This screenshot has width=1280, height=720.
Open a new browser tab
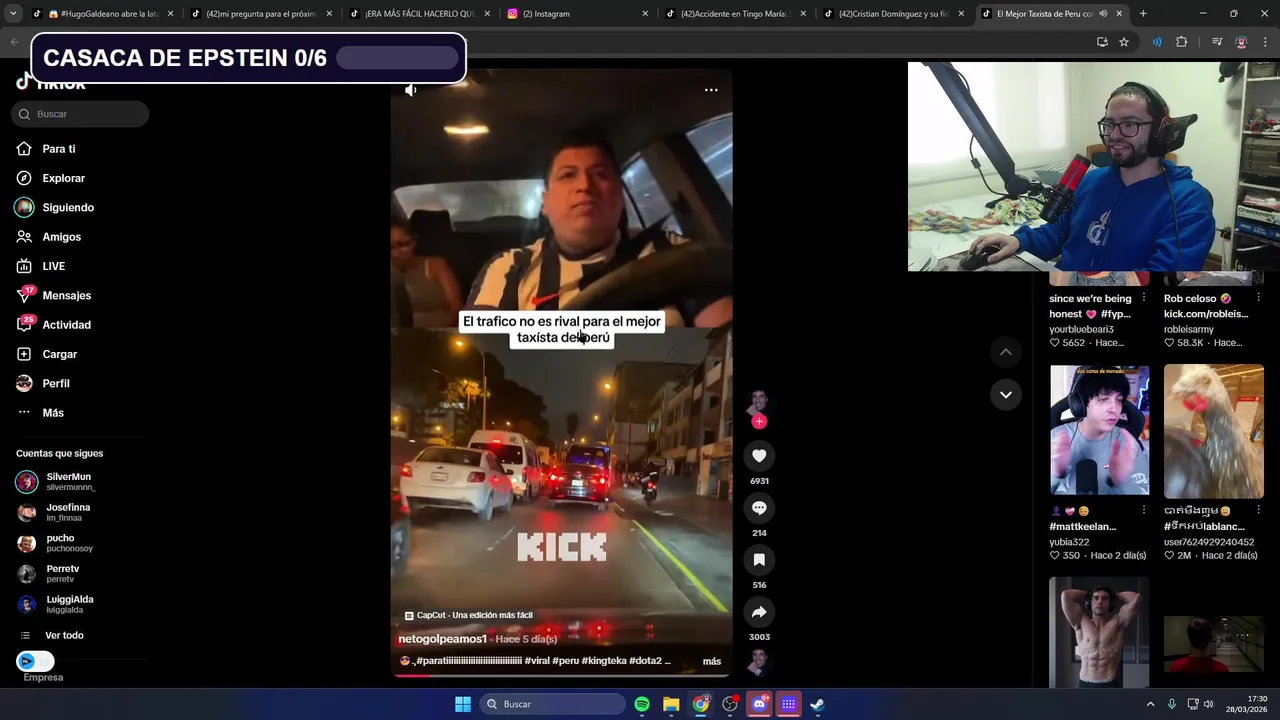click(1143, 14)
